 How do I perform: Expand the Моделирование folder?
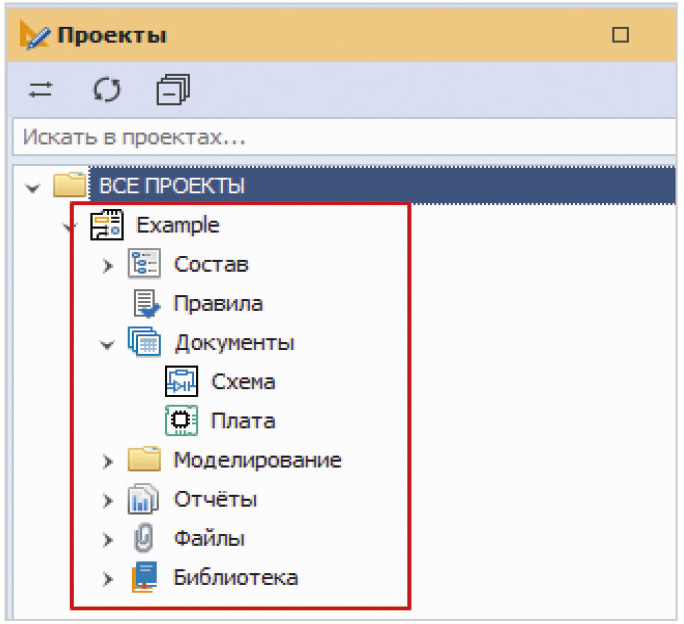(108, 461)
